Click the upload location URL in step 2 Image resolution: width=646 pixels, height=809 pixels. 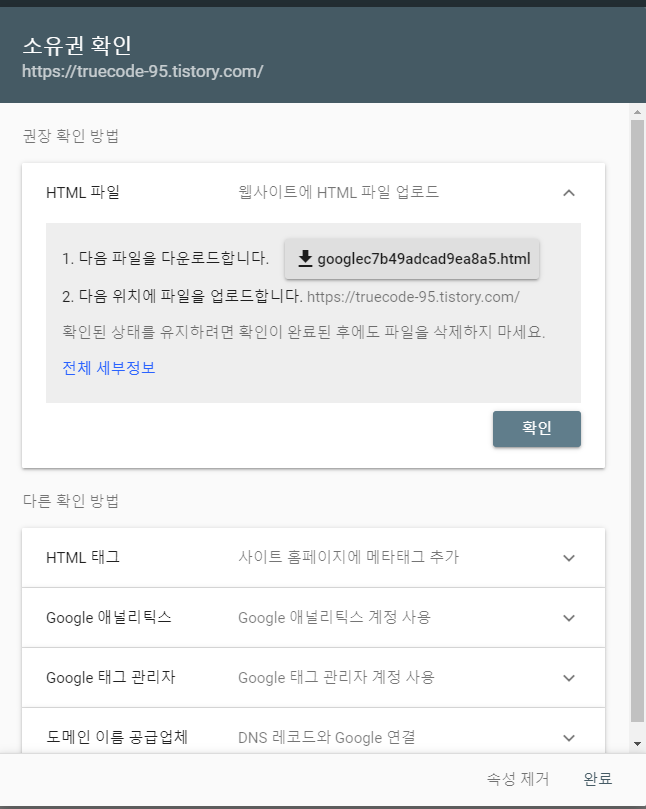click(x=413, y=297)
